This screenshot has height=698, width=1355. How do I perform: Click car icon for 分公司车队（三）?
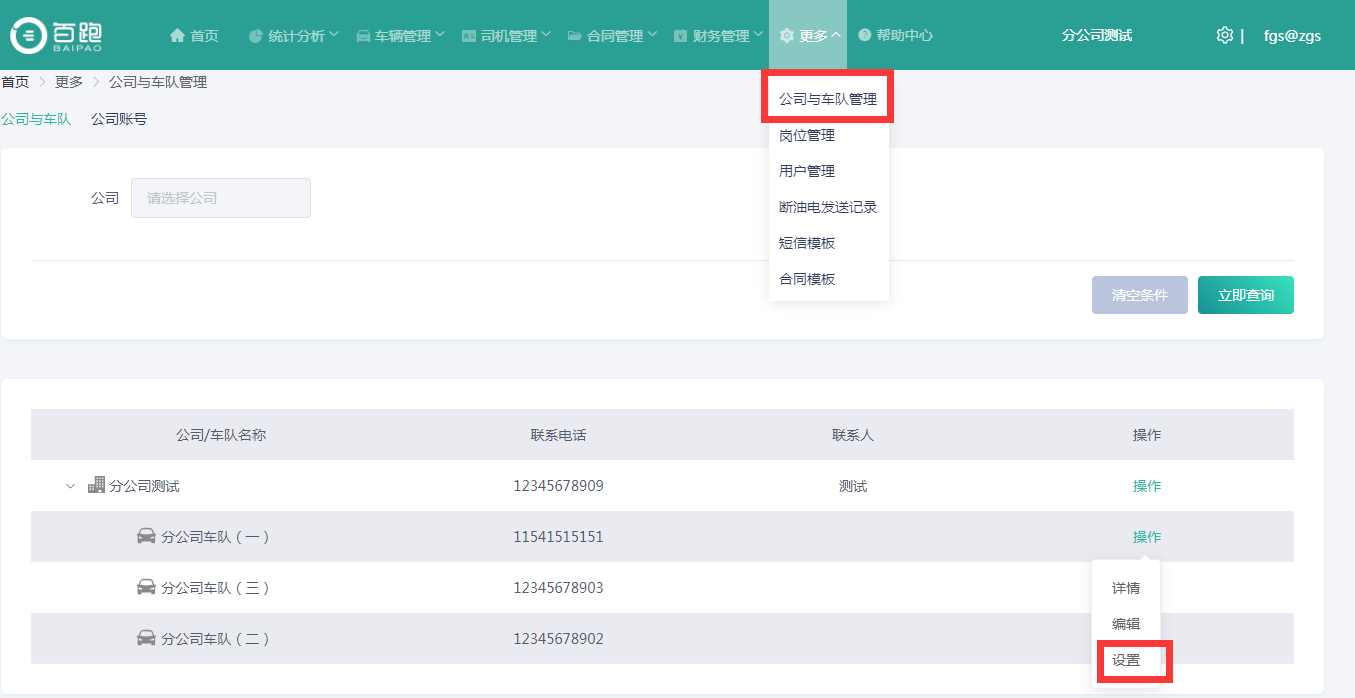[146, 587]
